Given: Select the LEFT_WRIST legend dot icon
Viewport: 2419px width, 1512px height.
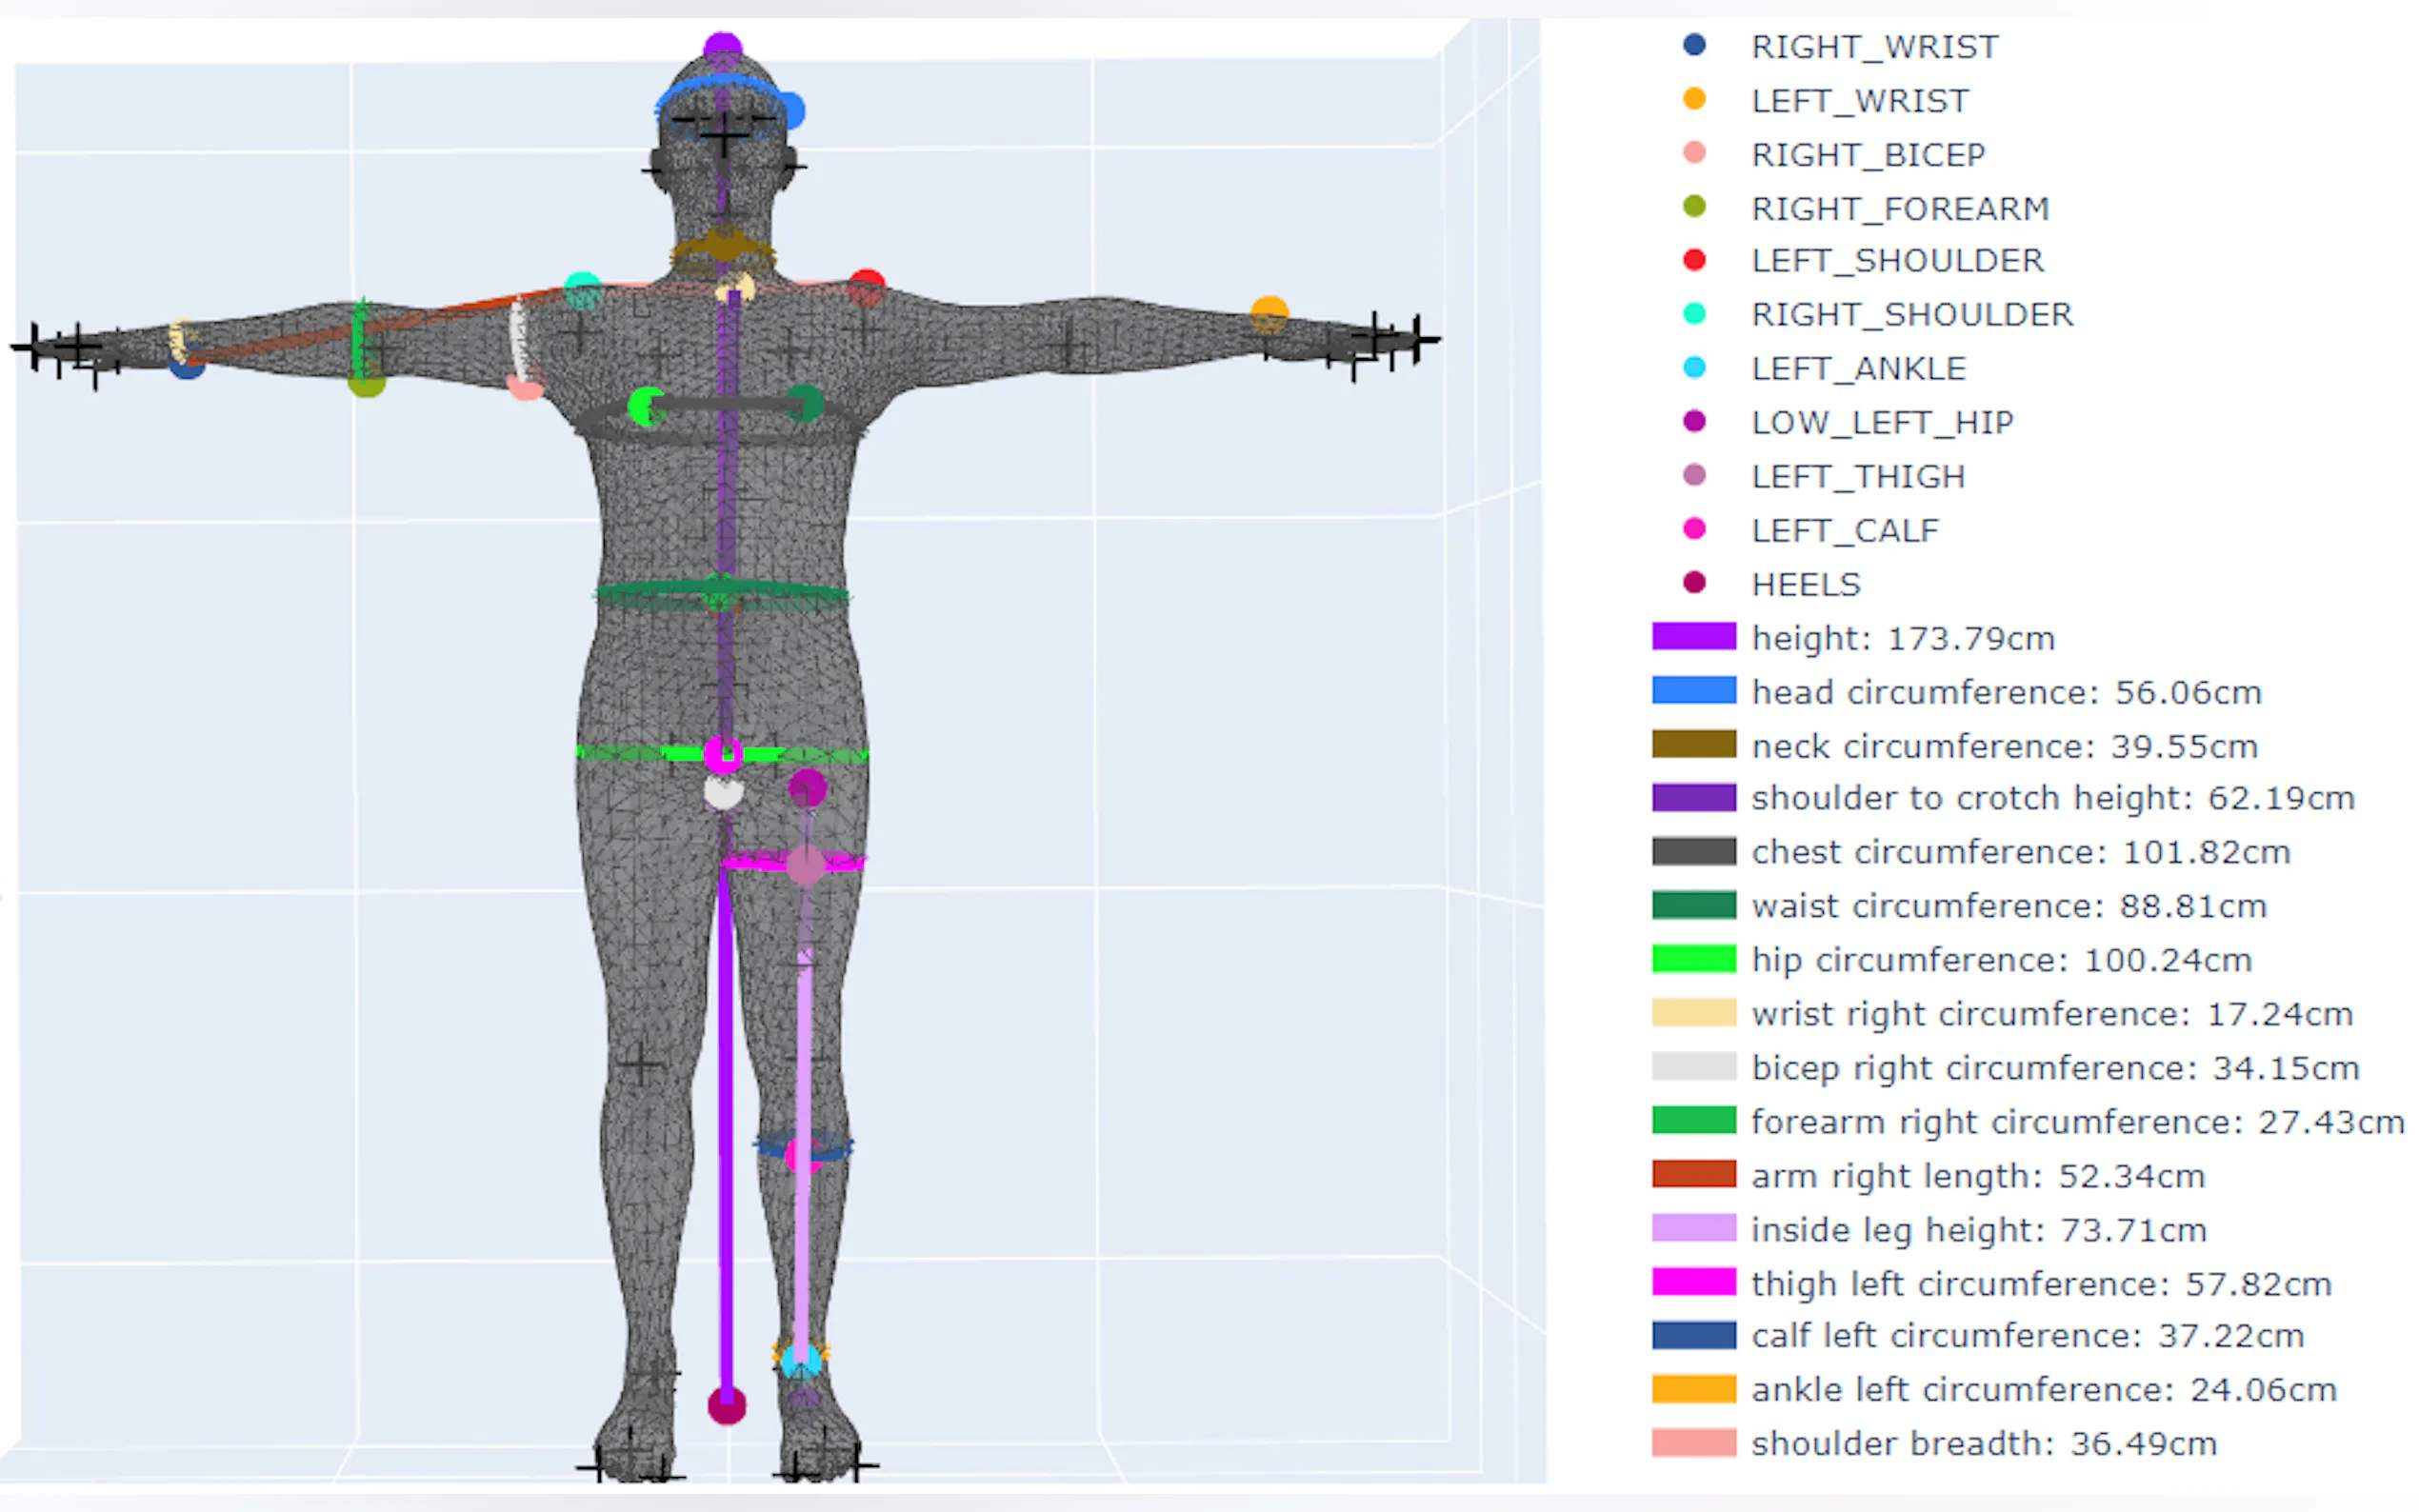Looking at the screenshot, I should coord(1692,100).
